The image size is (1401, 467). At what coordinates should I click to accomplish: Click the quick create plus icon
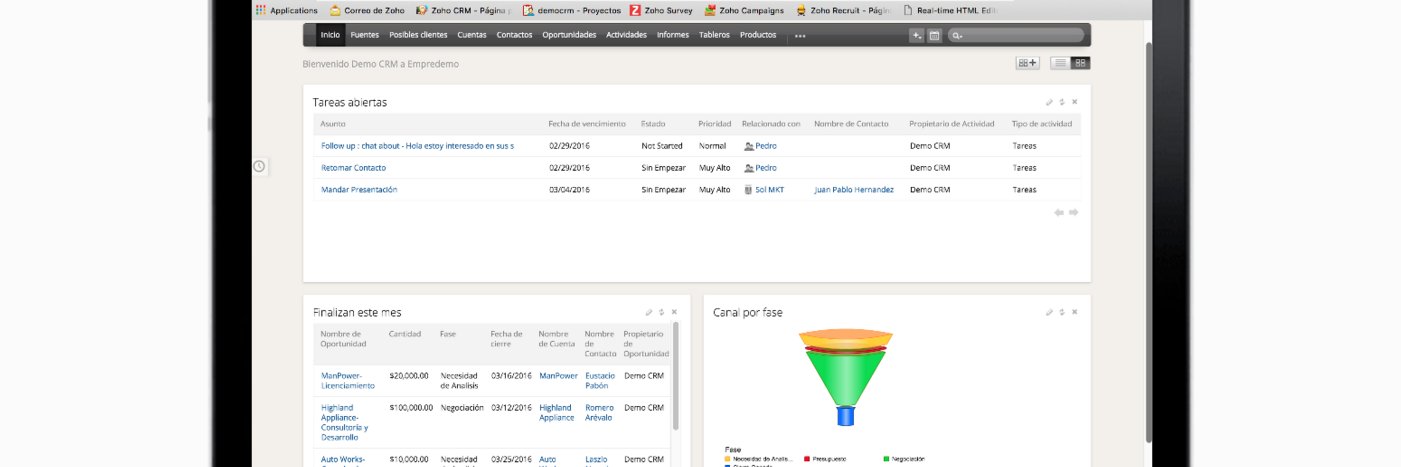point(916,35)
